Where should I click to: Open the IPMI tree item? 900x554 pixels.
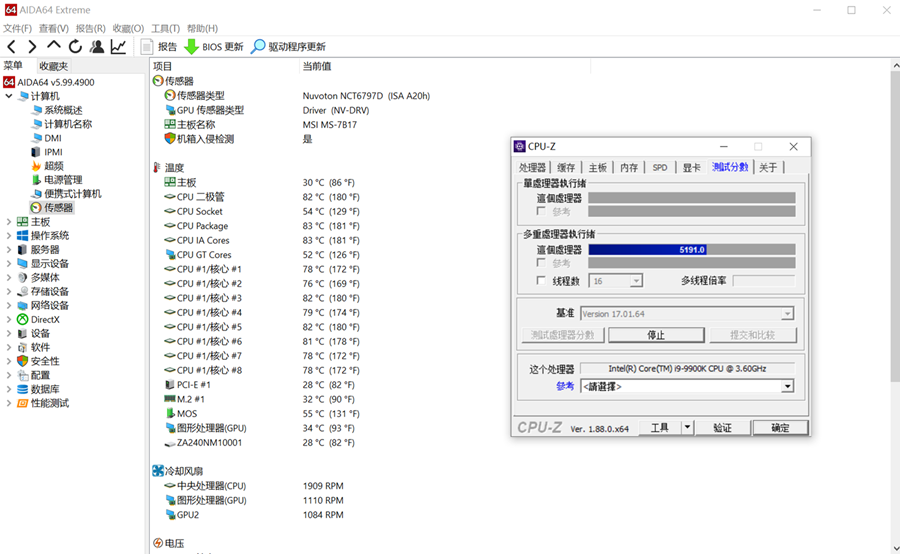click(53, 152)
